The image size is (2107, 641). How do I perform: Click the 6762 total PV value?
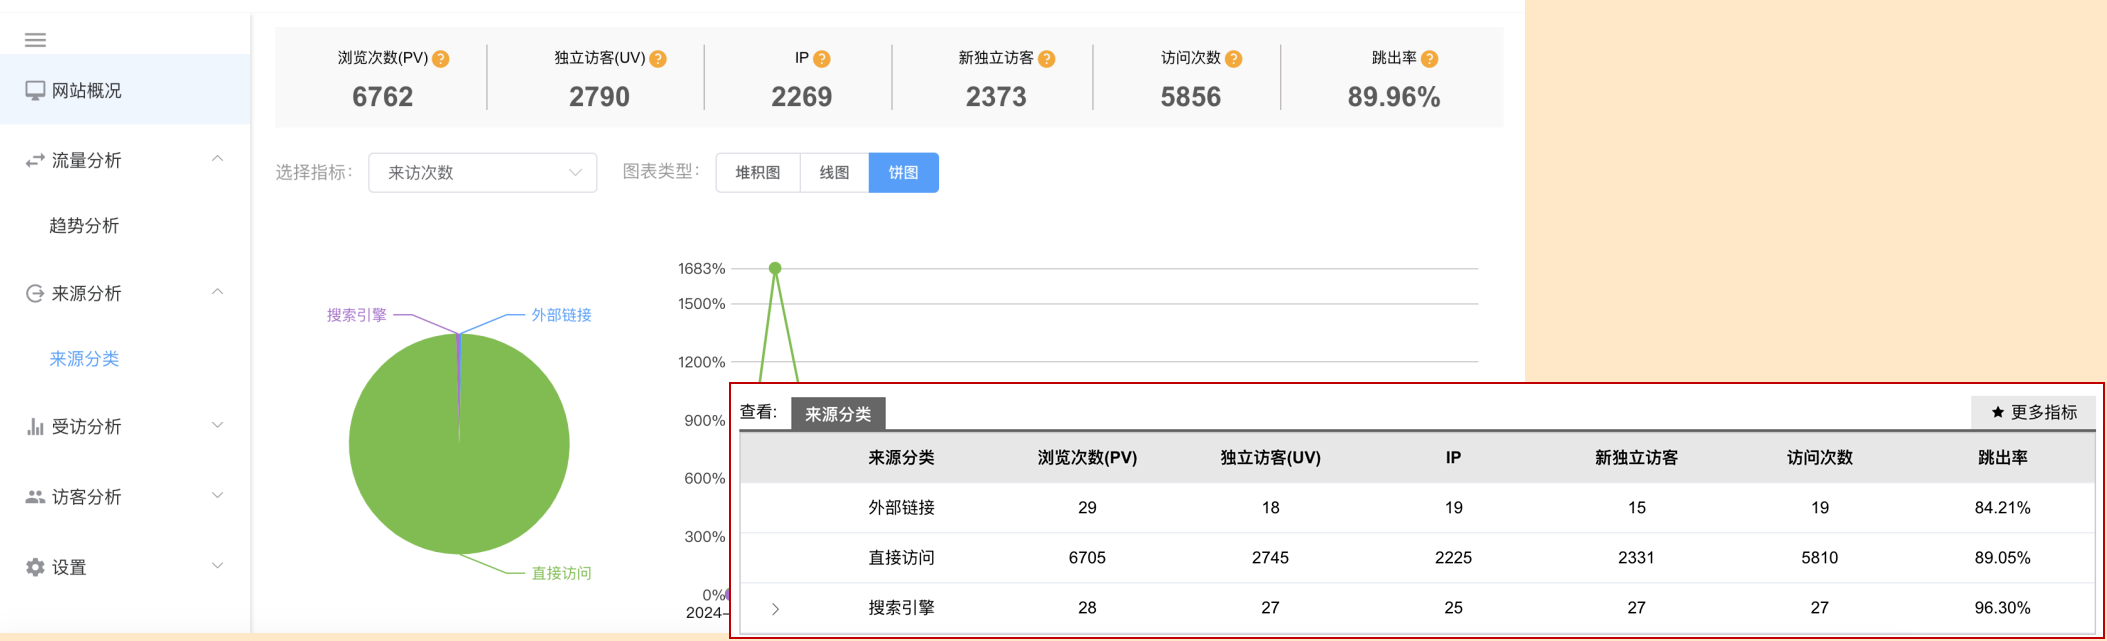pos(383,97)
